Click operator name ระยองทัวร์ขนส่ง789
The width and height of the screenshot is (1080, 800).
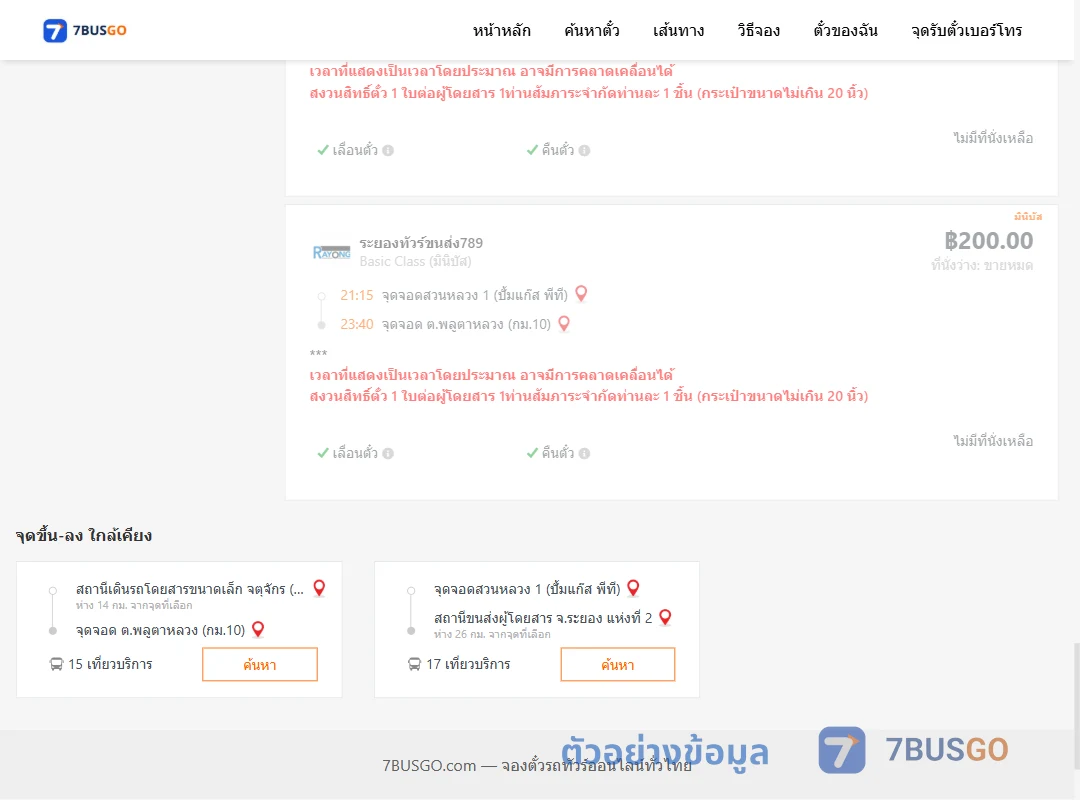pos(421,243)
